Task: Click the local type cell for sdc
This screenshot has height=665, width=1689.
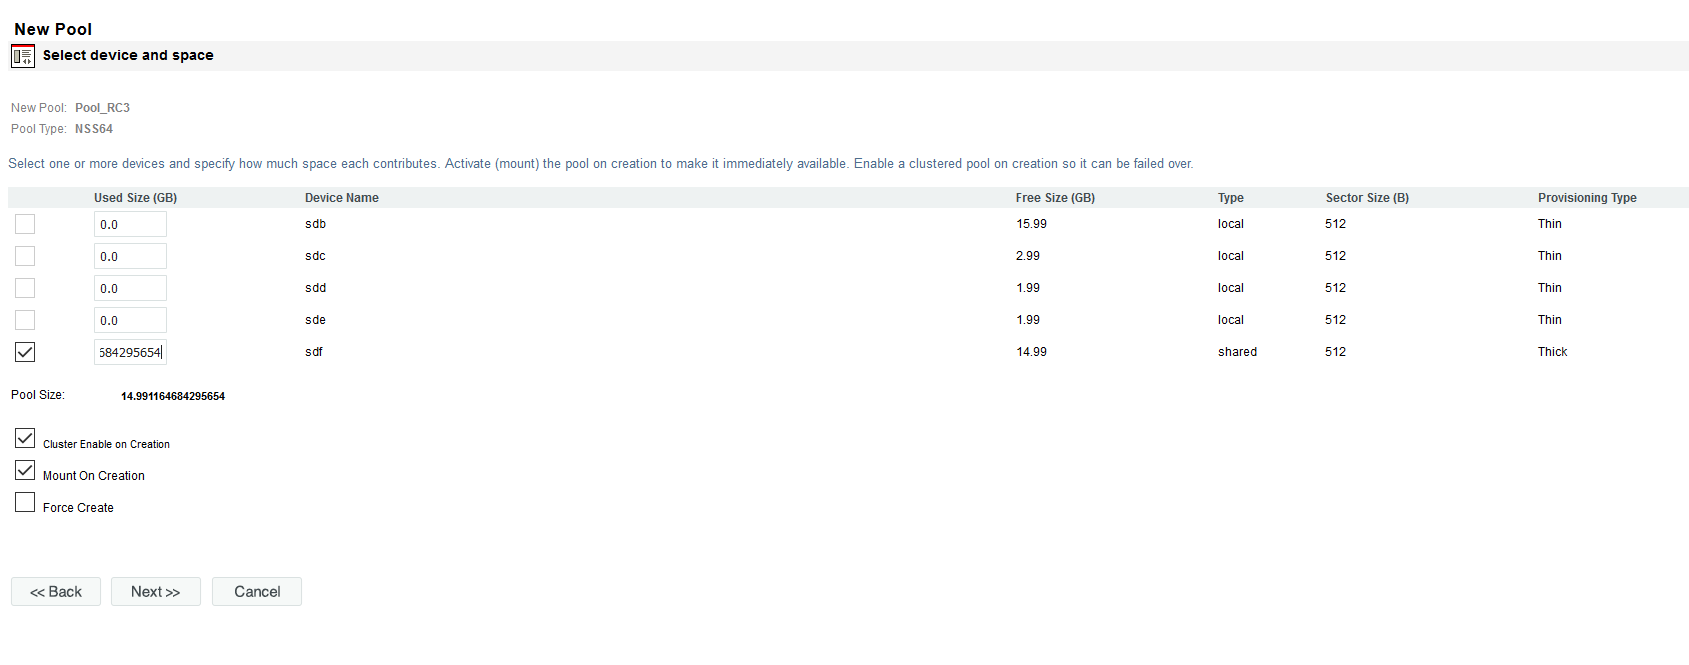Action: 1231,256
